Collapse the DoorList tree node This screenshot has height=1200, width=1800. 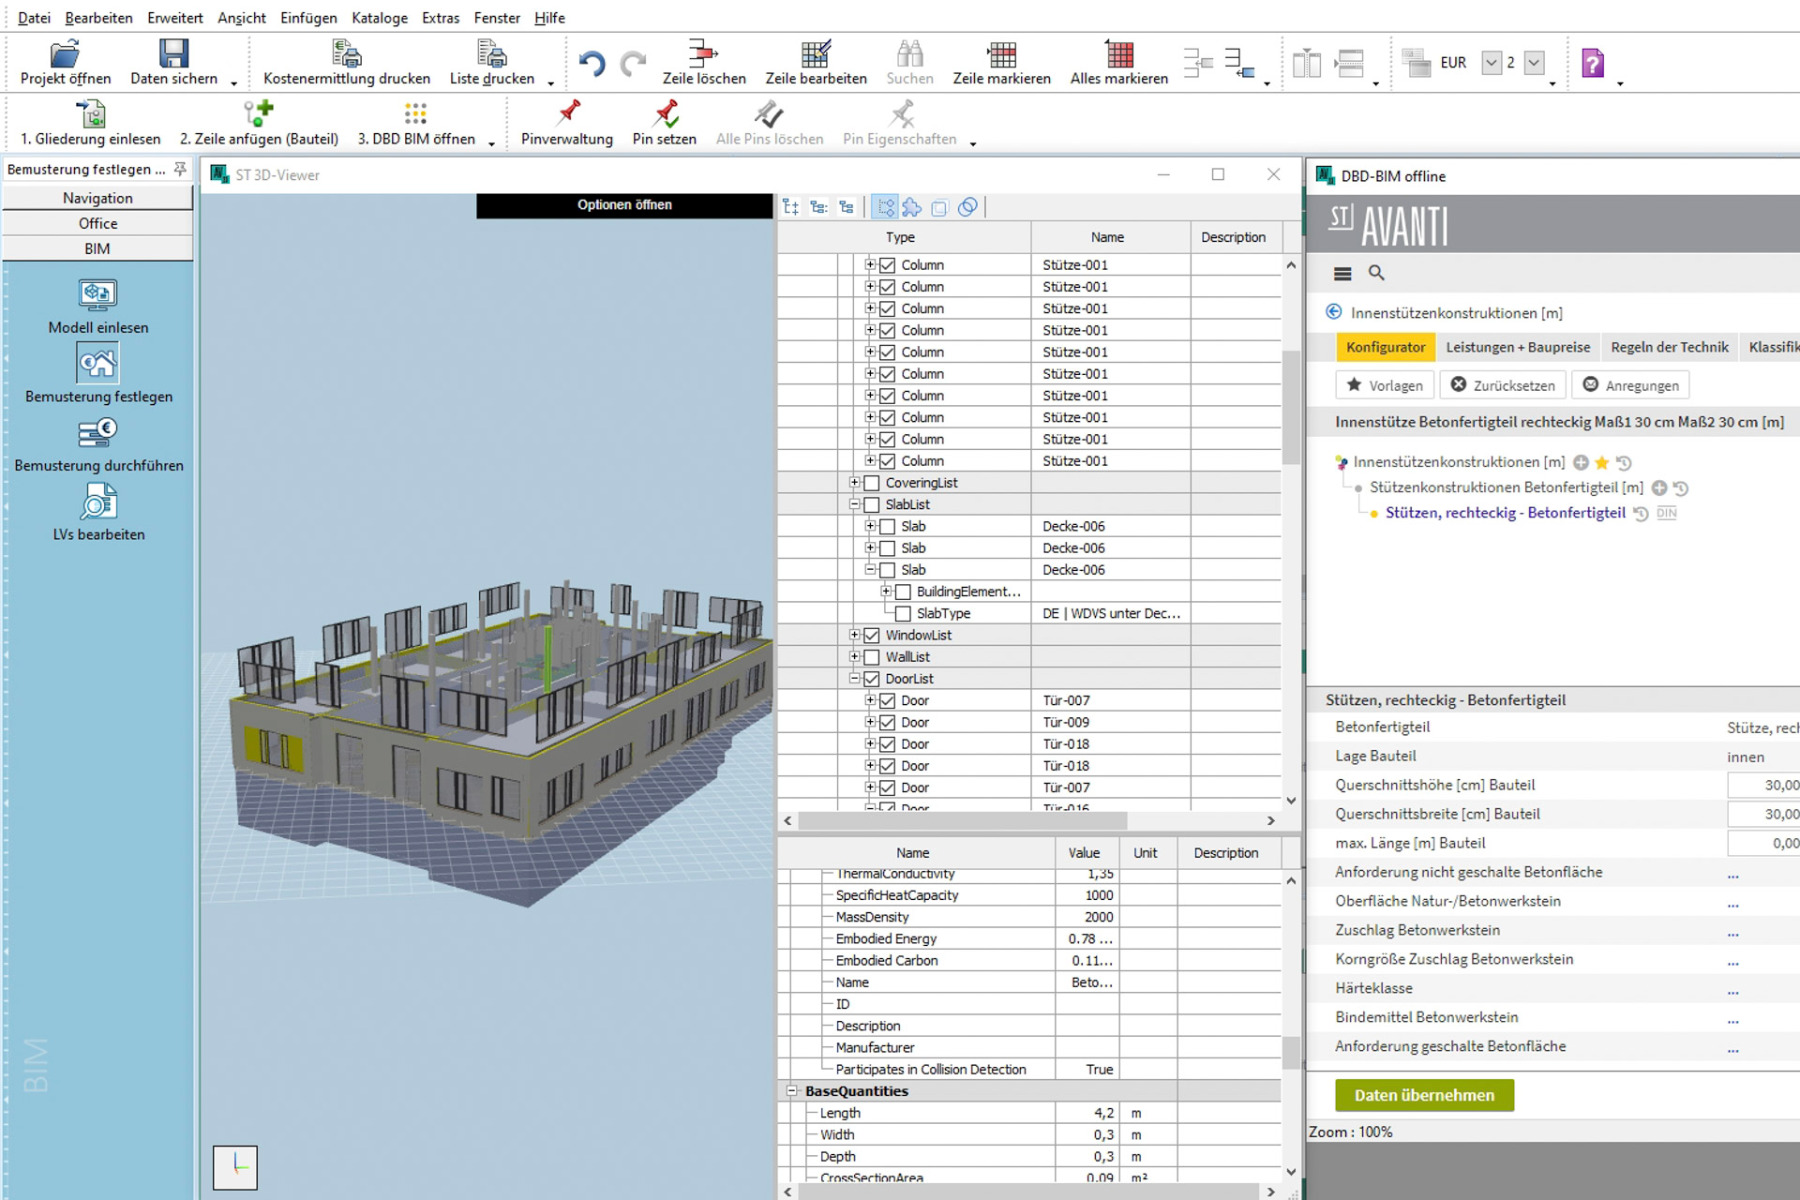tap(855, 679)
